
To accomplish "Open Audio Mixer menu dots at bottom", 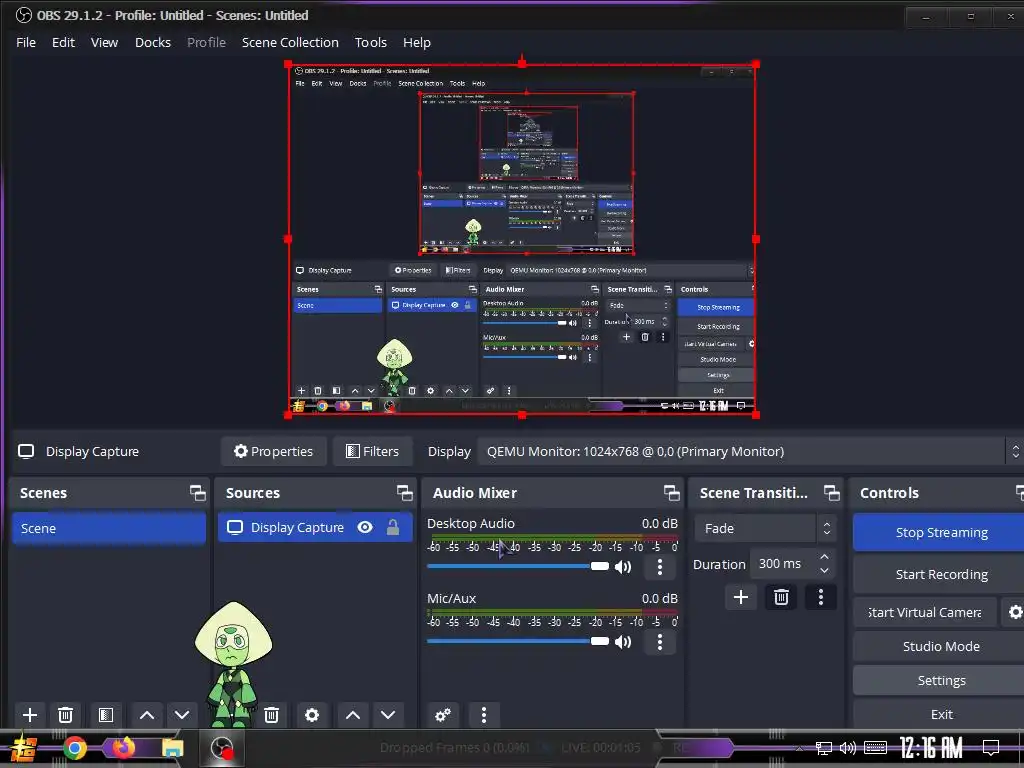I will 484,714.
